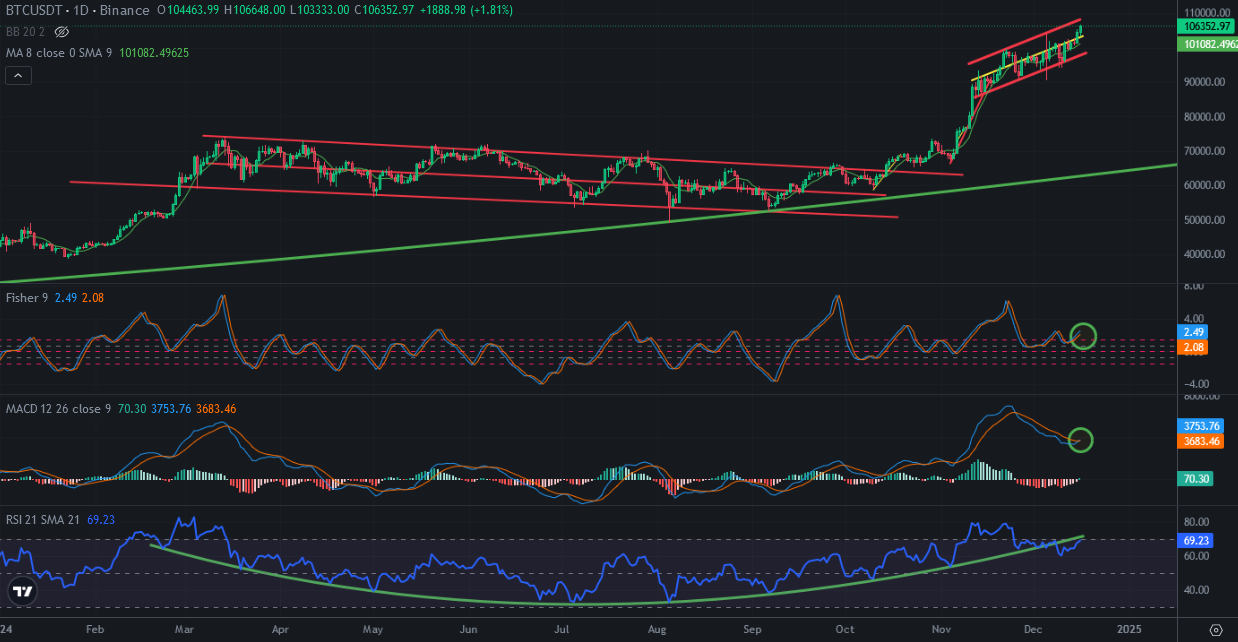The image size is (1238, 642).
Task: Click the 60000.00 price axis label
Action: [x=1206, y=185]
